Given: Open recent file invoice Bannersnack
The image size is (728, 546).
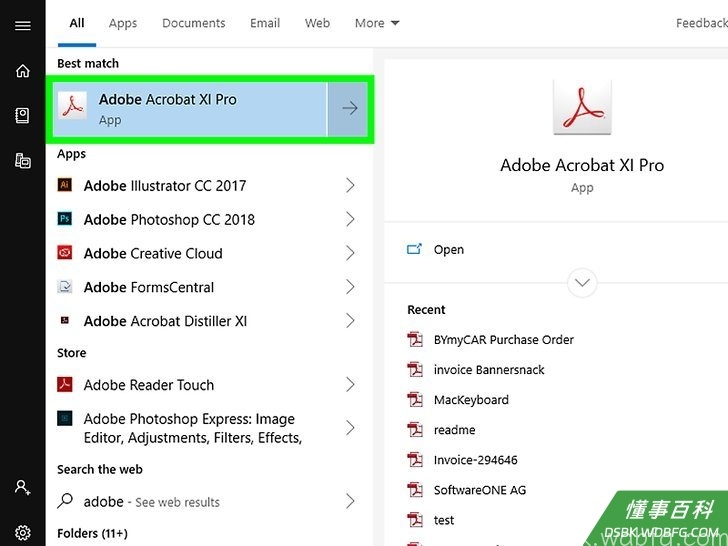Looking at the screenshot, I should click(x=489, y=370).
